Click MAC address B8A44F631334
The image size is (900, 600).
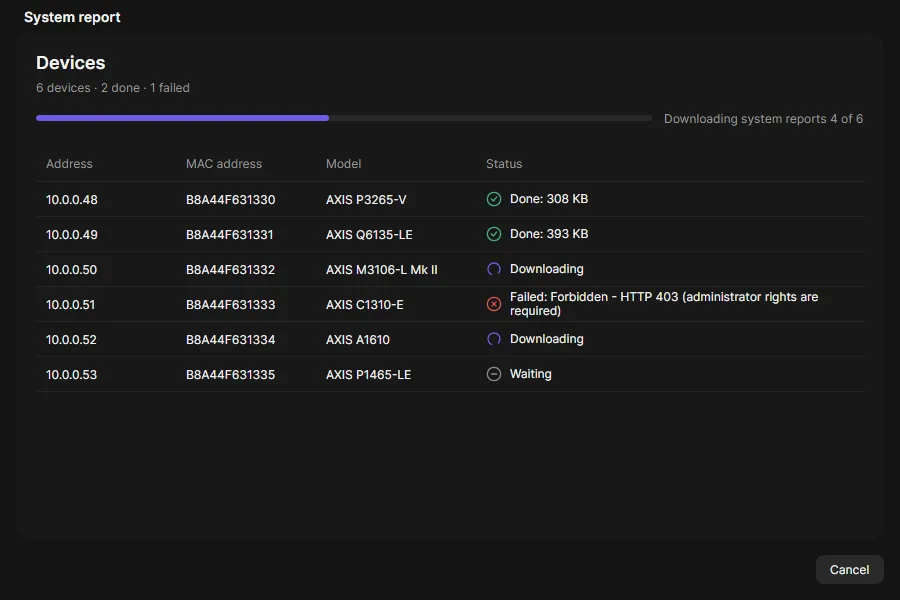click(231, 340)
